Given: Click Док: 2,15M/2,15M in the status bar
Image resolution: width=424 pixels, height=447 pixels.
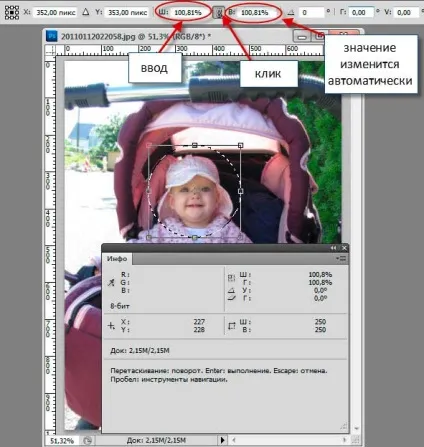Looking at the screenshot, I should [x=156, y=441].
